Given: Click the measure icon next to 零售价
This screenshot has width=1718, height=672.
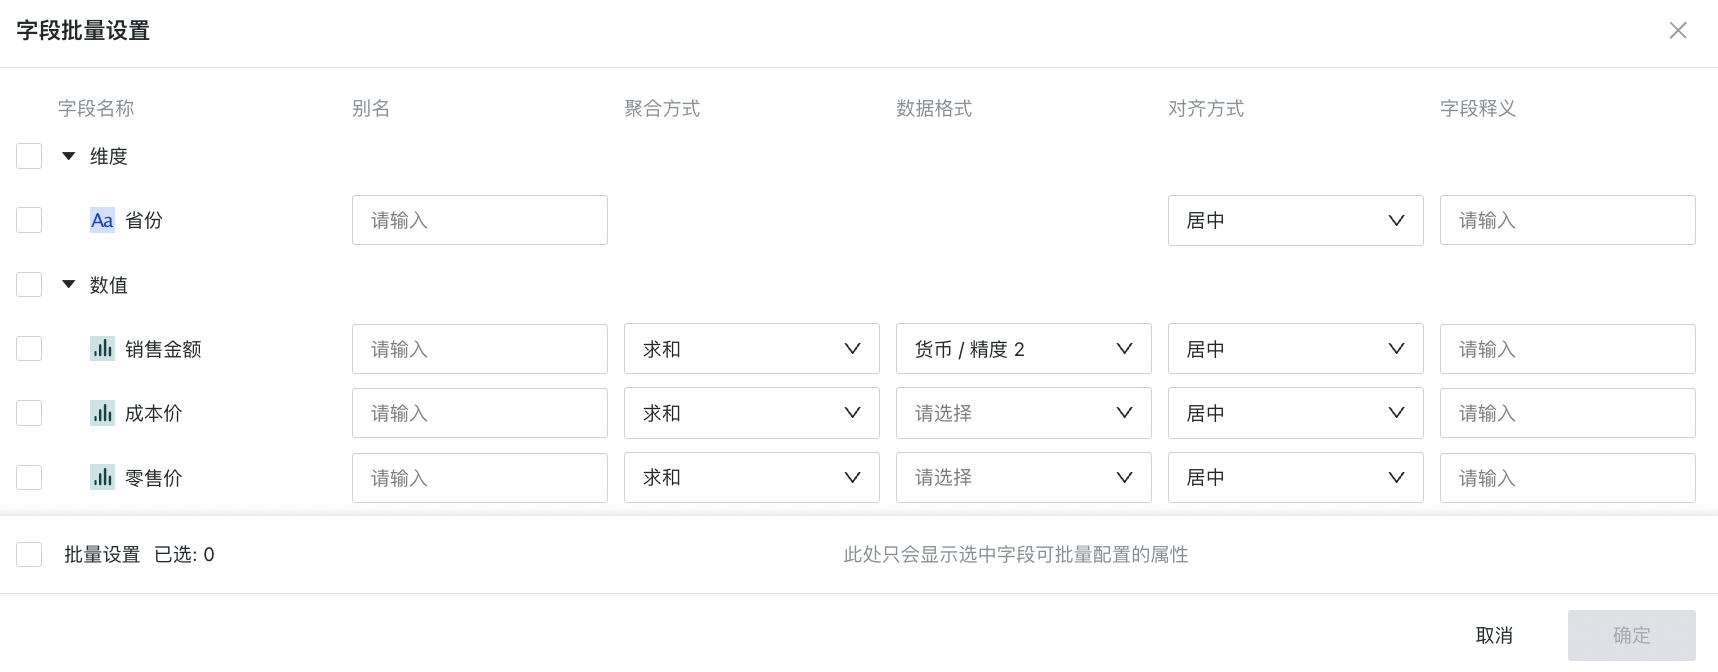Looking at the screenshot, I should 102,477.
